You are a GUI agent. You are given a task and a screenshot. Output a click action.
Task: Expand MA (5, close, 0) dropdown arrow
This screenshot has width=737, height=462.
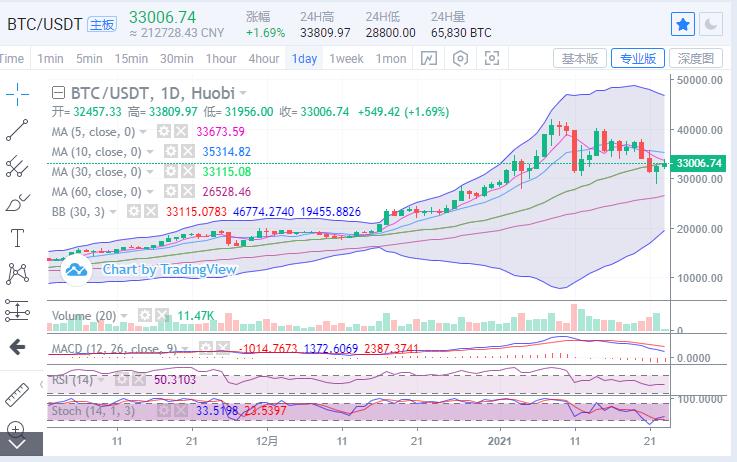coord(143,132)
